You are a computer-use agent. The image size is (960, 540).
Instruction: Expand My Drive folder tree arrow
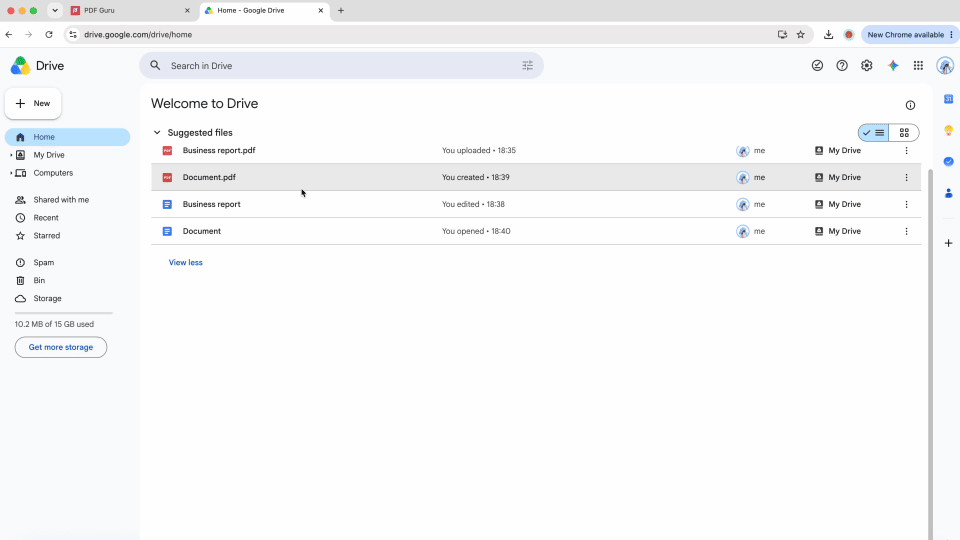click(x=11, y=156)
